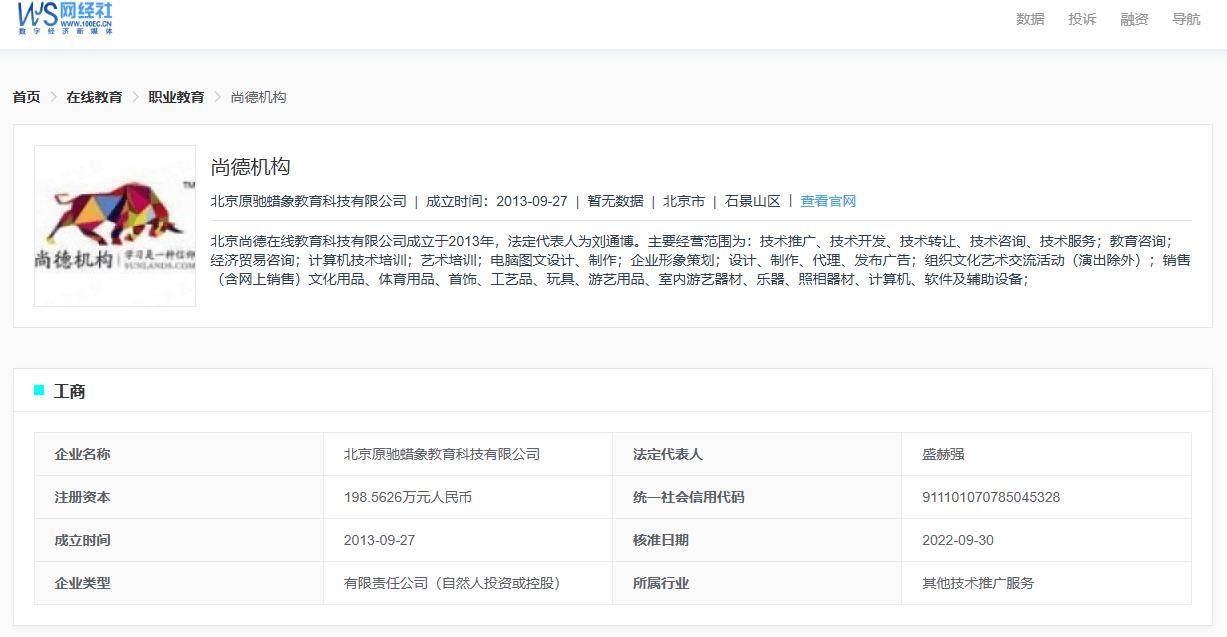1227x637 pixels.
Task: Click 石景山区 in the profile line
Action: coord(753,201)
